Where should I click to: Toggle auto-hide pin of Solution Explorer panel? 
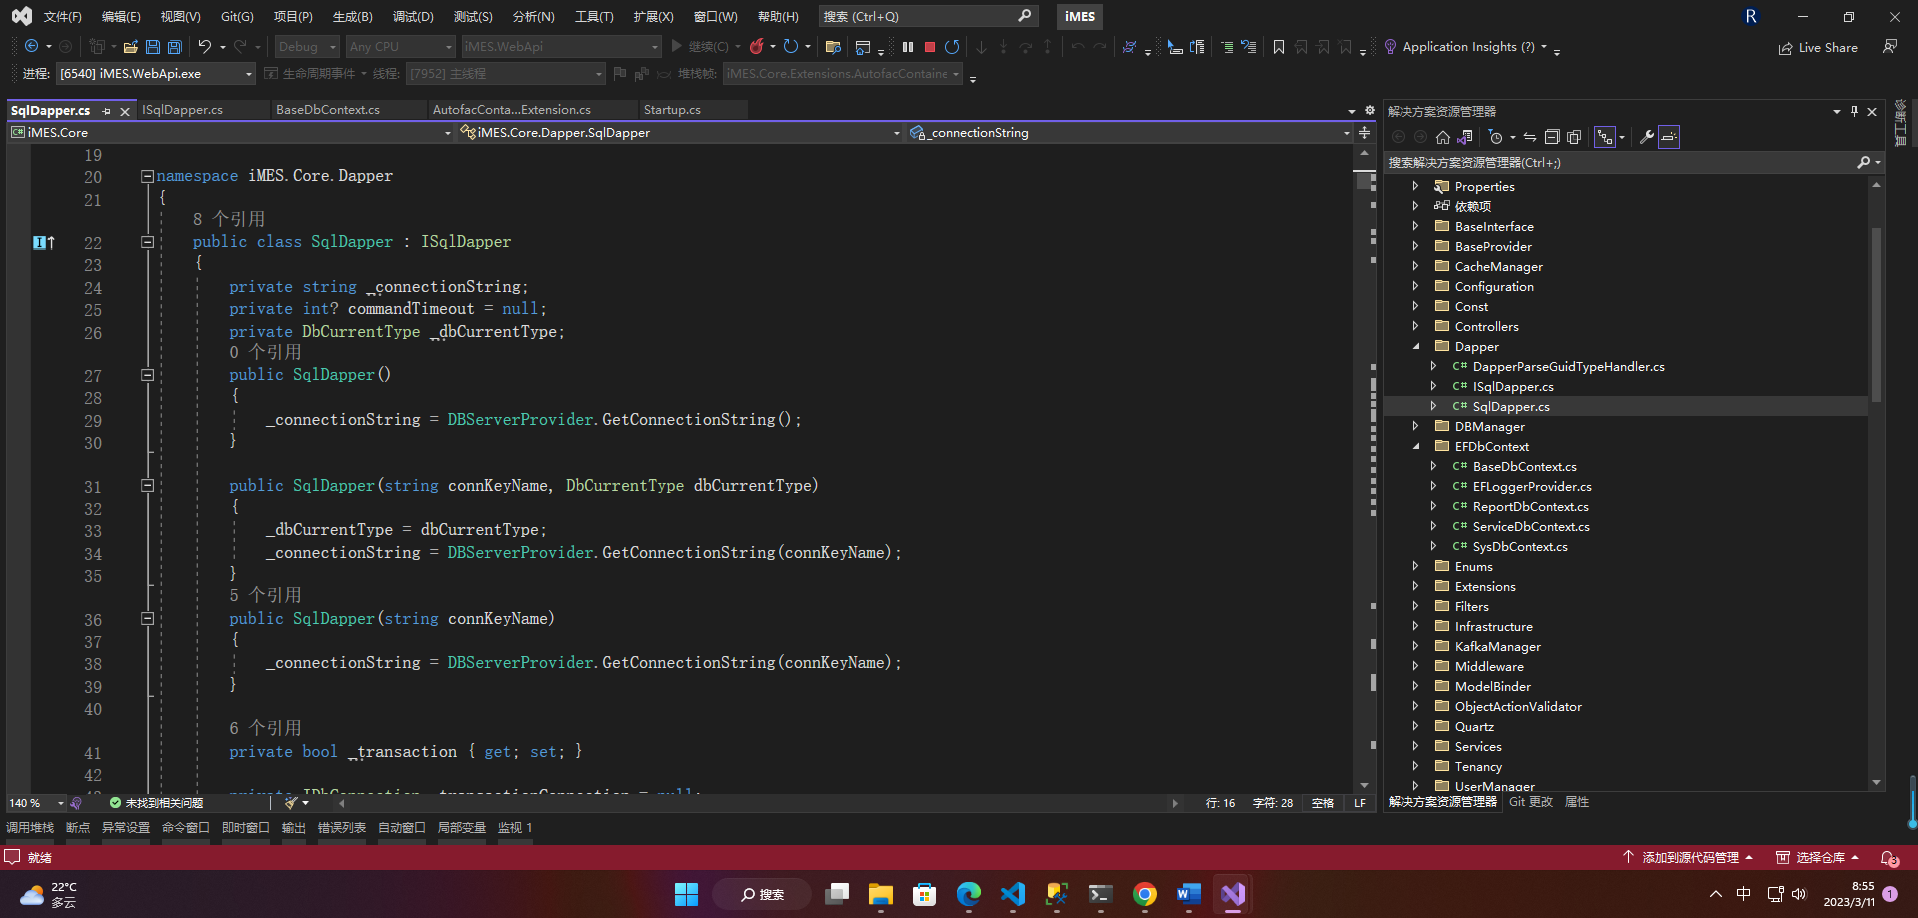(x=1854, y=111)
